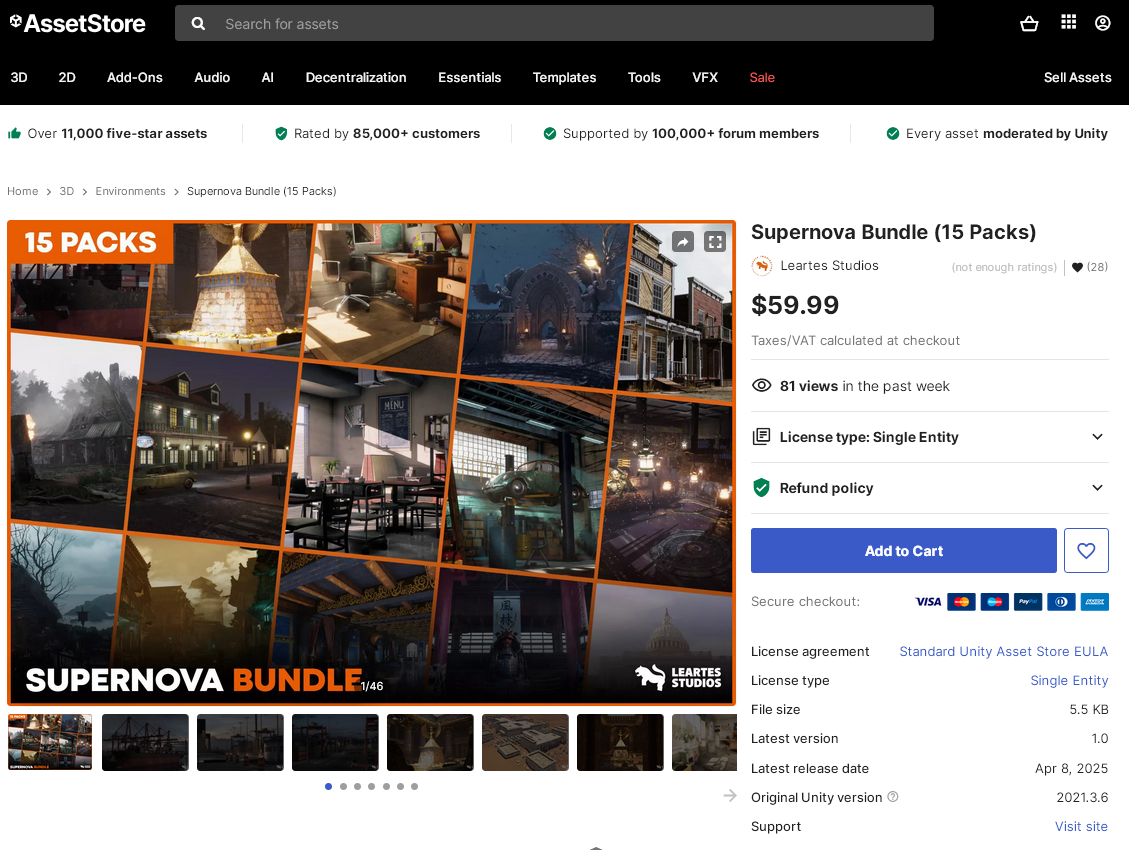This screenshot has width=1129, height=850.
Task: Open the VFX menu
Action: tap(705, 78)
